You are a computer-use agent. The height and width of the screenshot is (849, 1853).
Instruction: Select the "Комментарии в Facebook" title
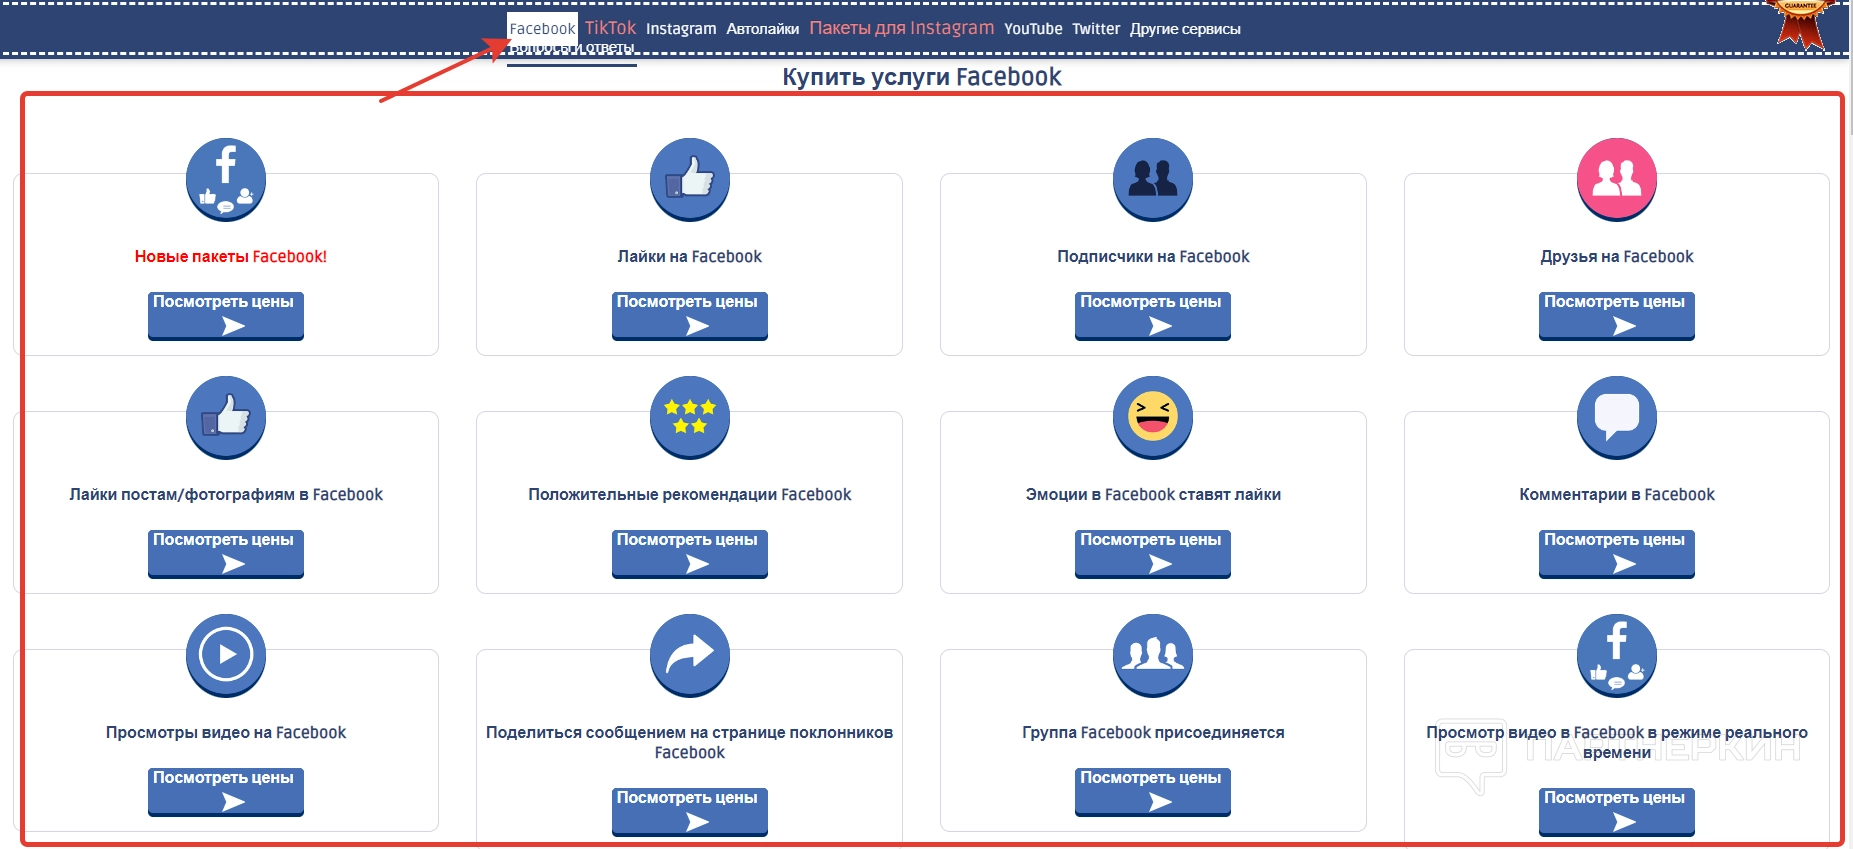pos(1617,495)
